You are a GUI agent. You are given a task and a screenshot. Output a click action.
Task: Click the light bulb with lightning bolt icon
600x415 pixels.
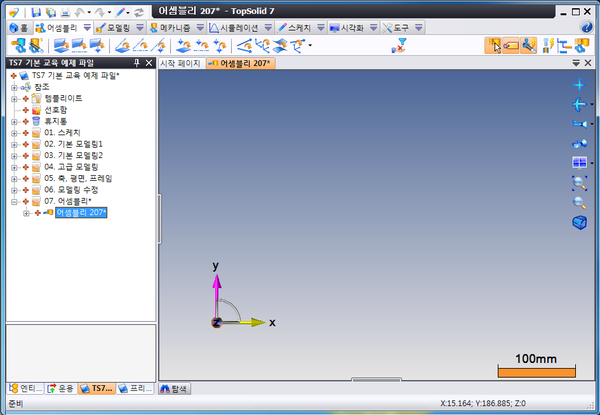point(548,46)
